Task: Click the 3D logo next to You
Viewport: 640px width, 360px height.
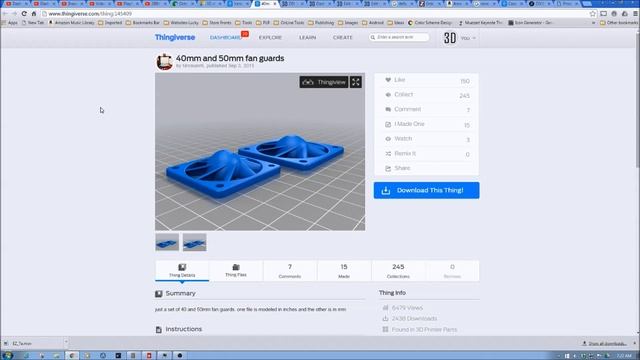Action: pyautogui.click(x=450, y=38)
